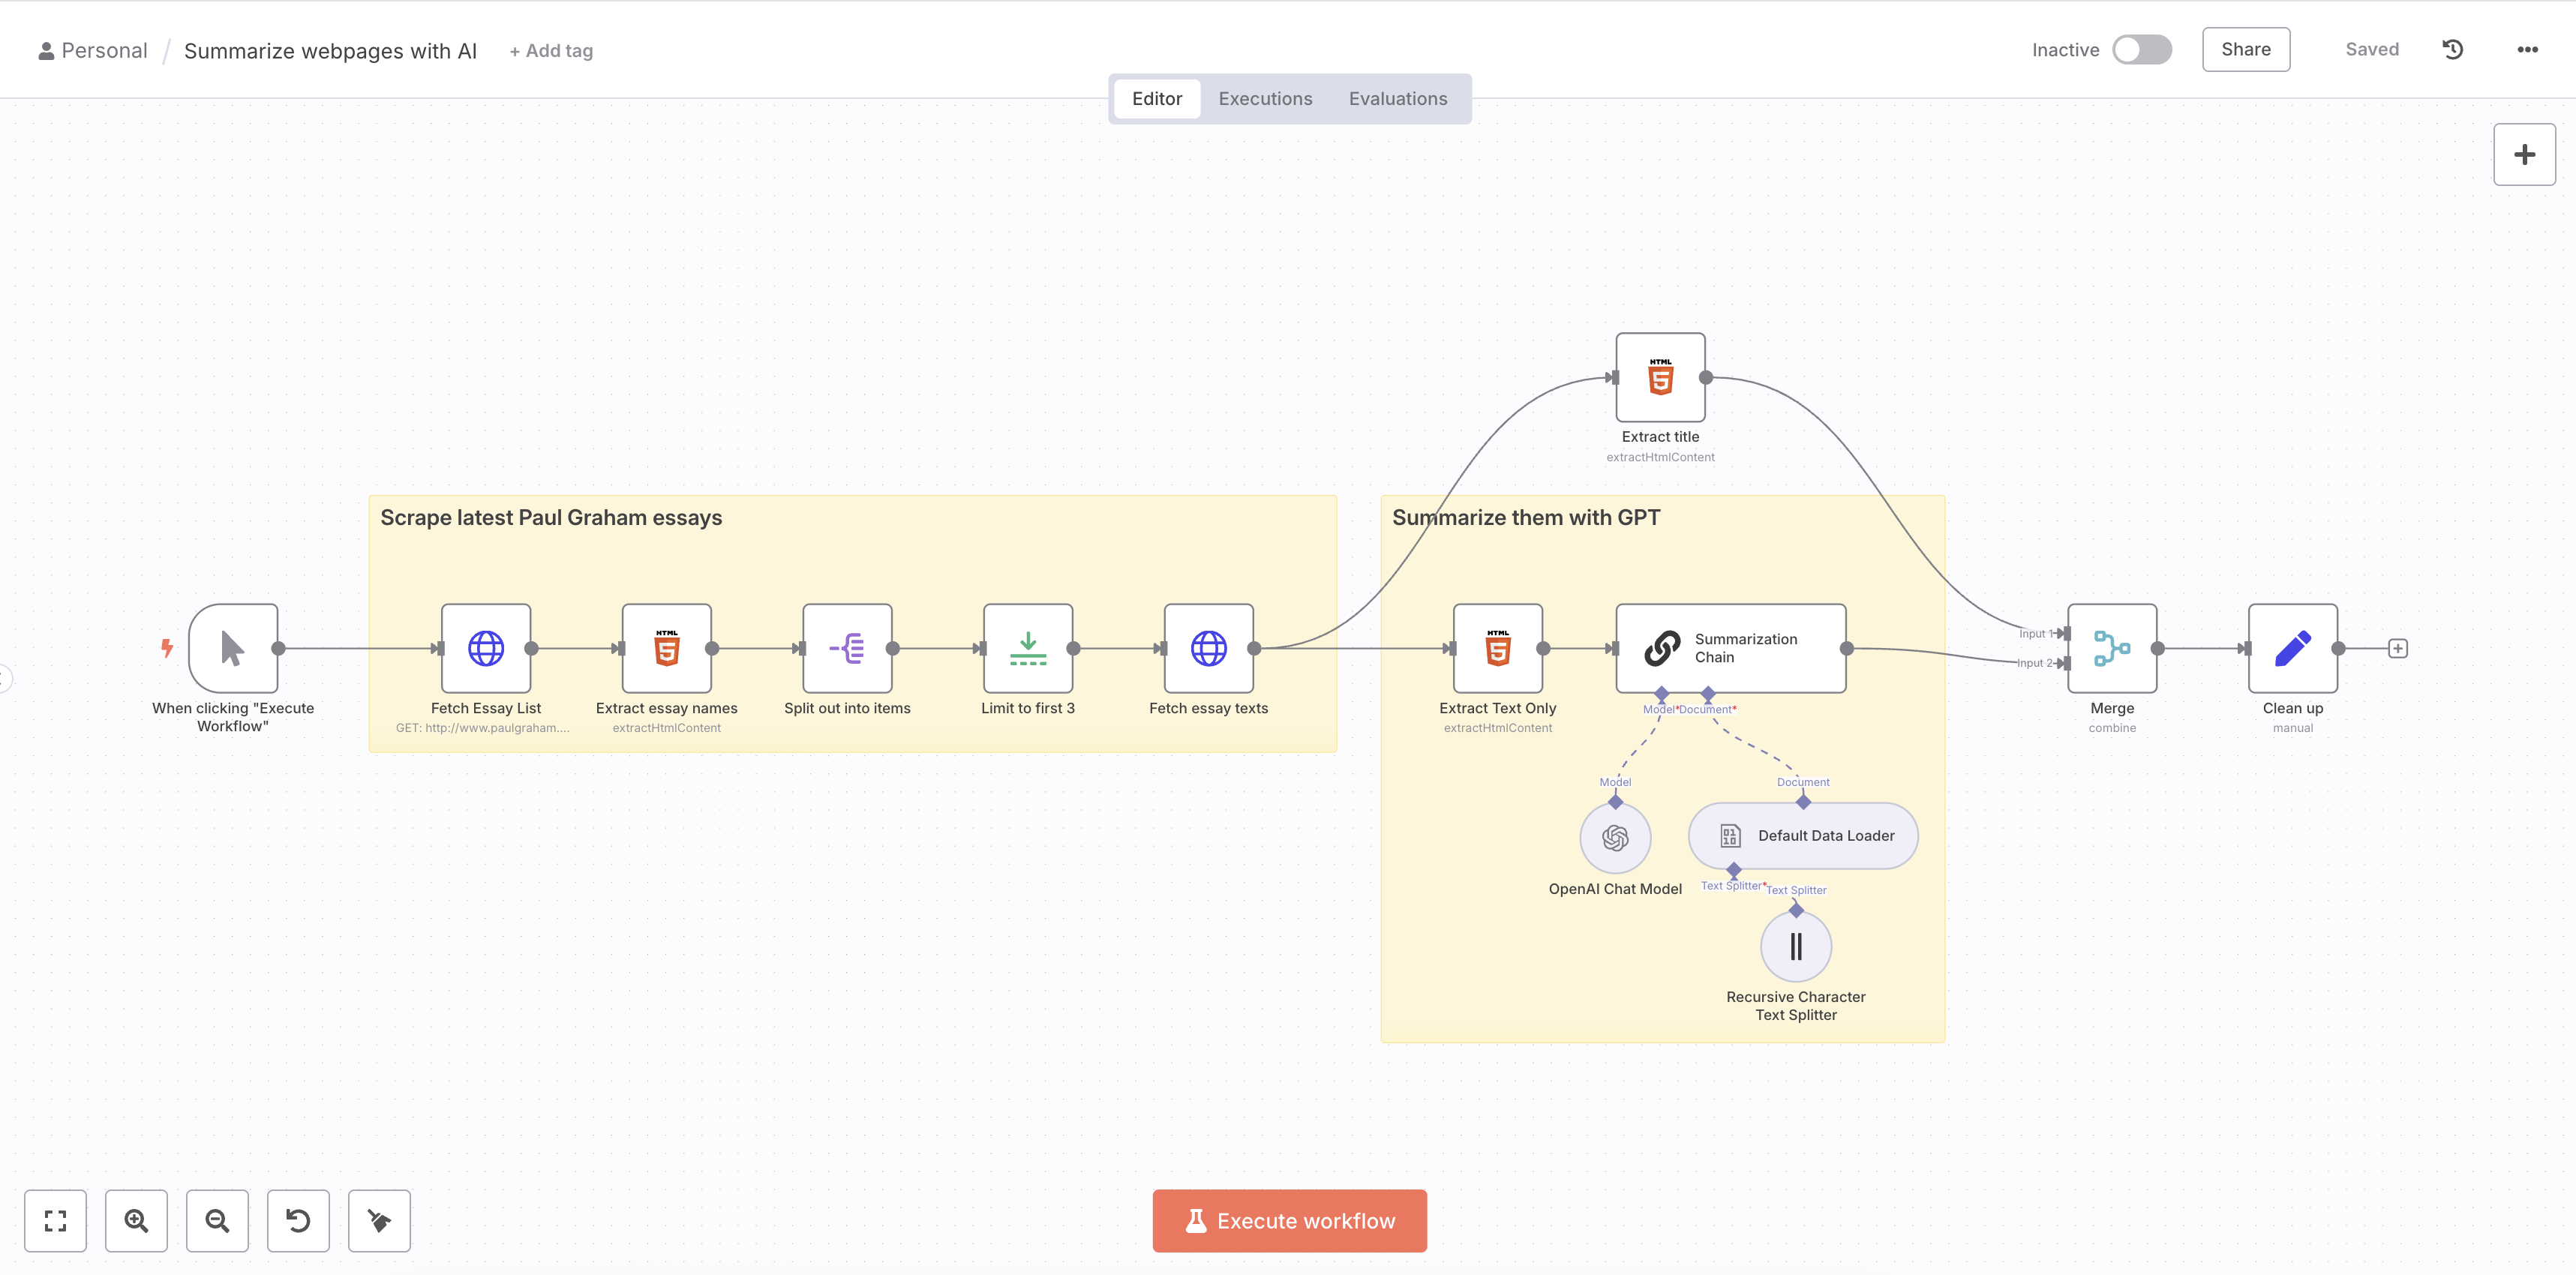Select the OpenAI Chat Model node
Image resolution: width=2576 pixels, height=1275 pixels.
[1614, 838]
